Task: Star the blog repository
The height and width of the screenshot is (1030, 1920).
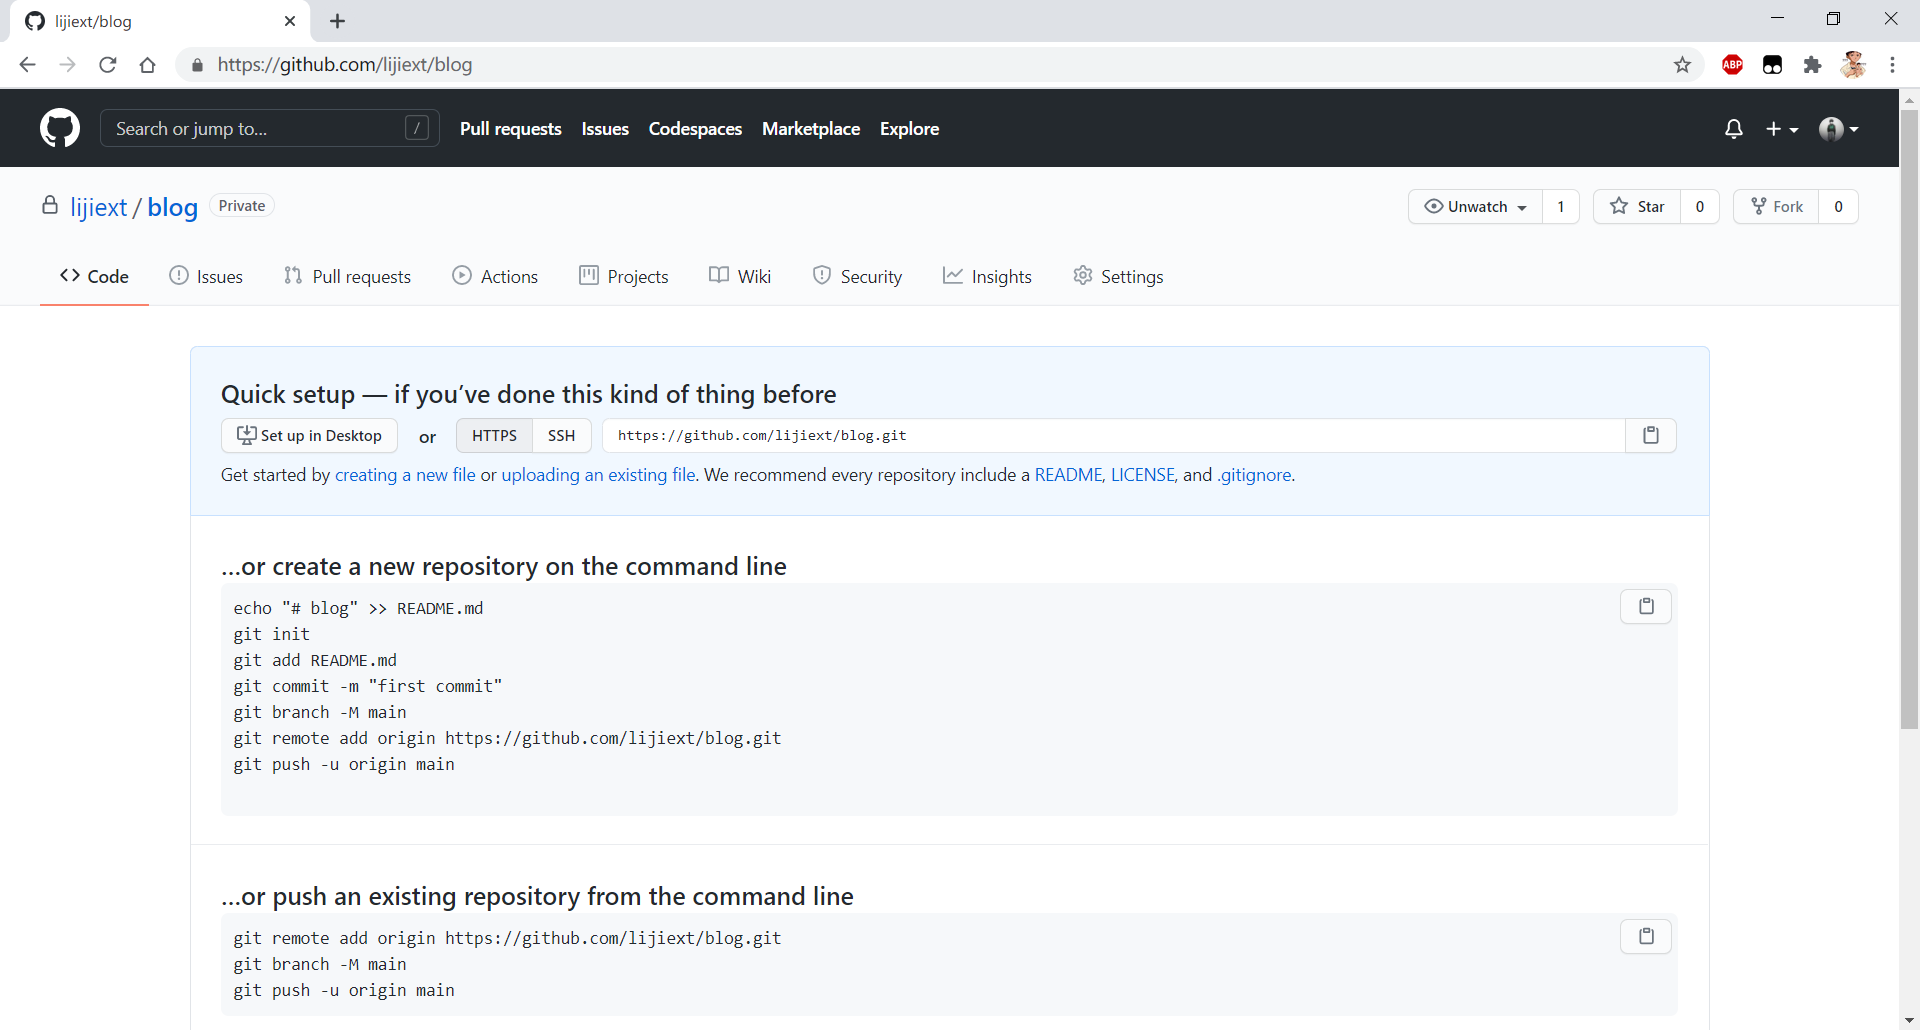Action: (x=1637, y=207)
